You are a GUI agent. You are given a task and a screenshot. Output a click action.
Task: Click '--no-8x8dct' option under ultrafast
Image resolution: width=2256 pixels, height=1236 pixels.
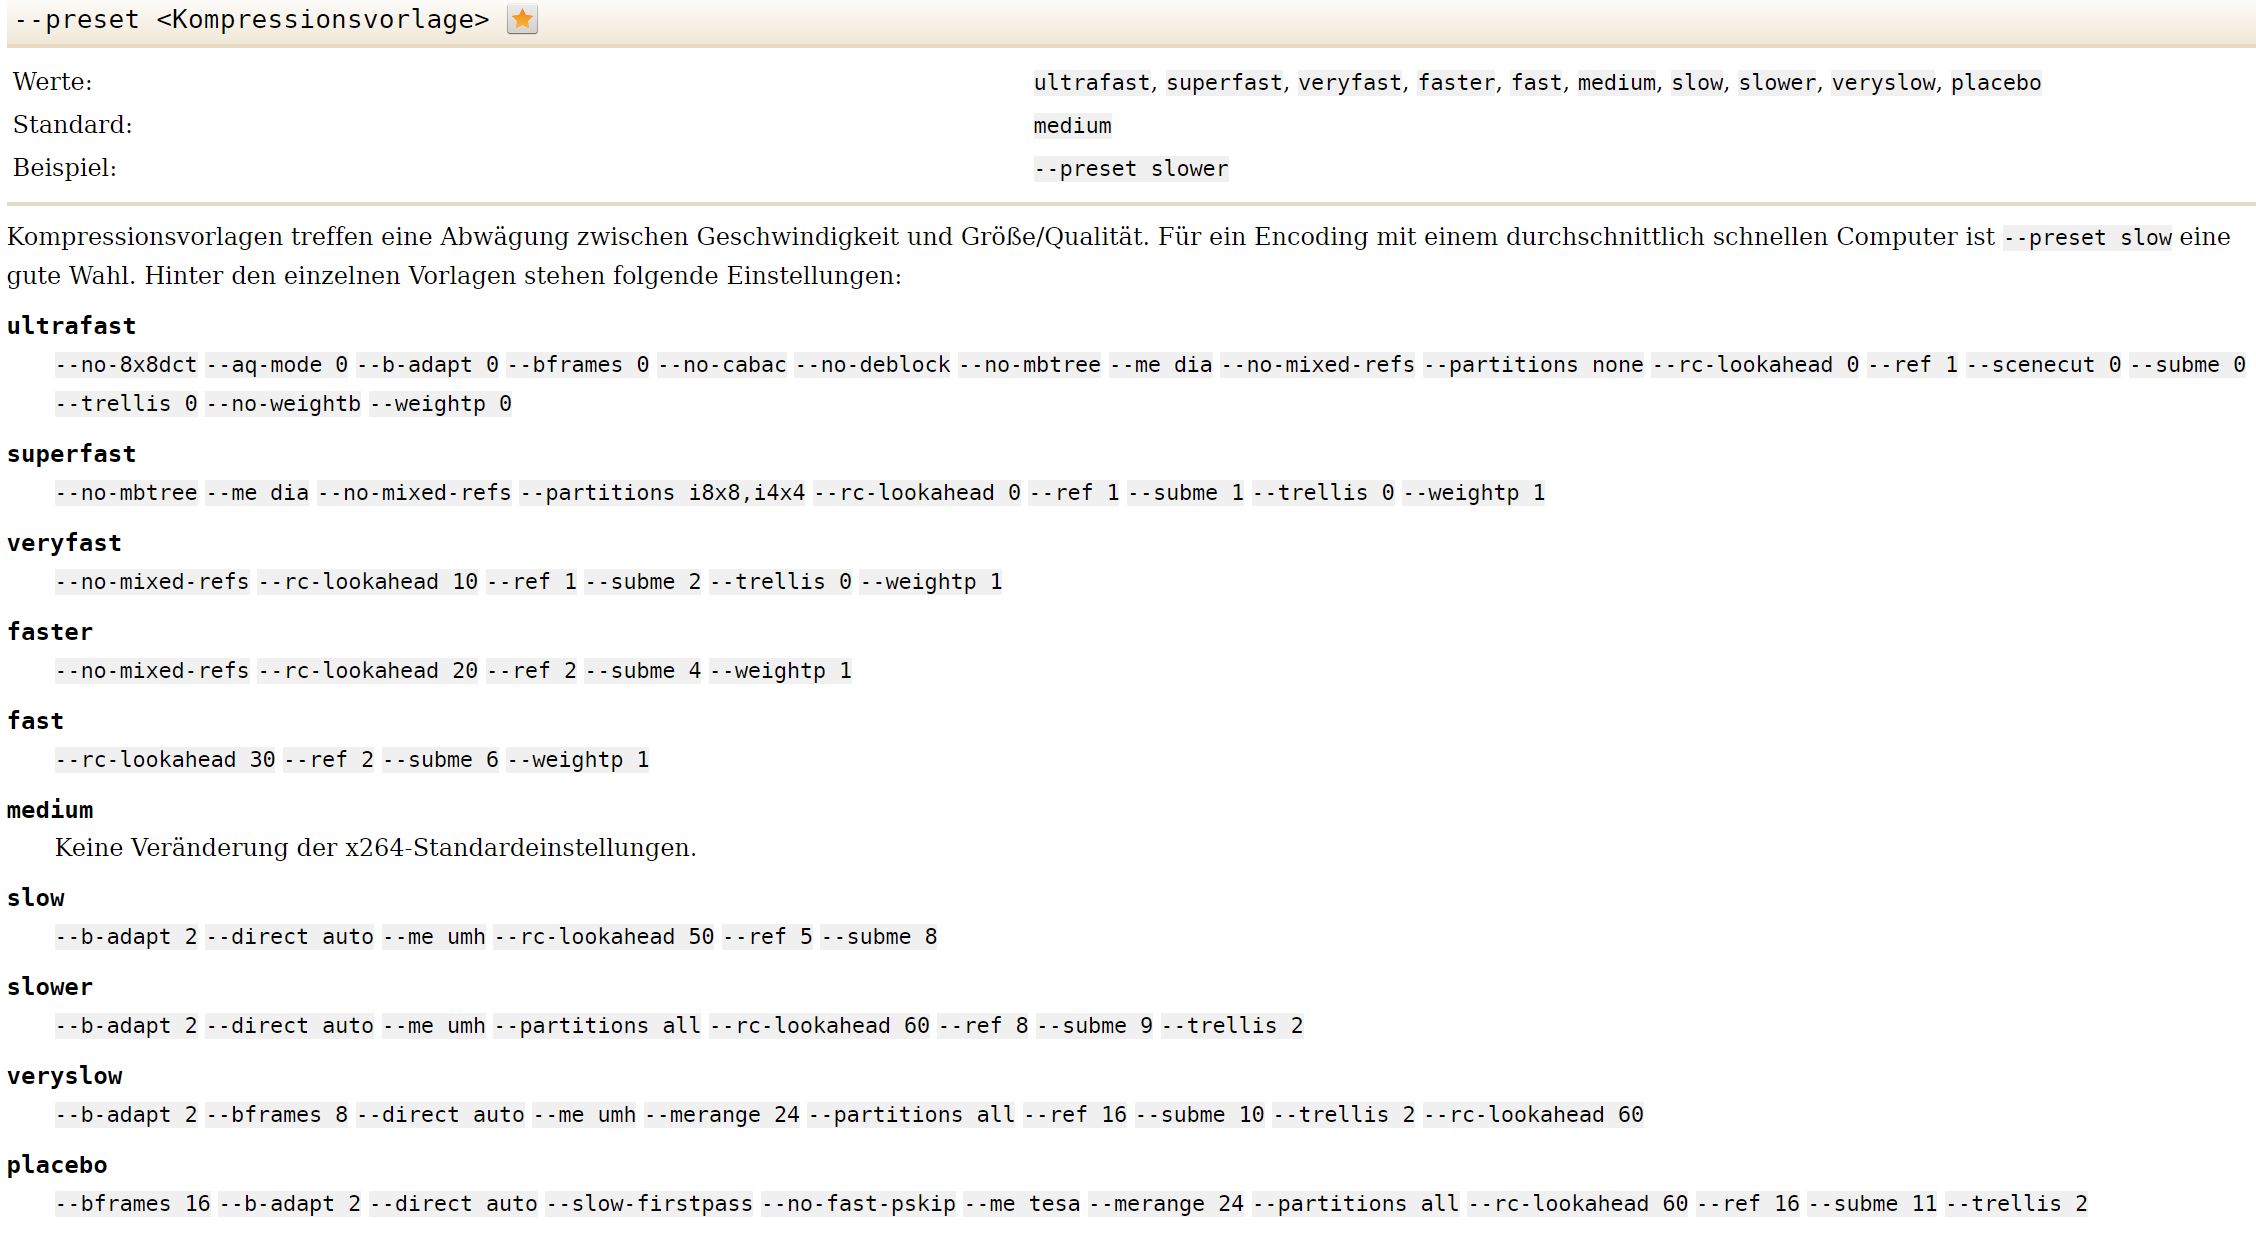[126, 365]
